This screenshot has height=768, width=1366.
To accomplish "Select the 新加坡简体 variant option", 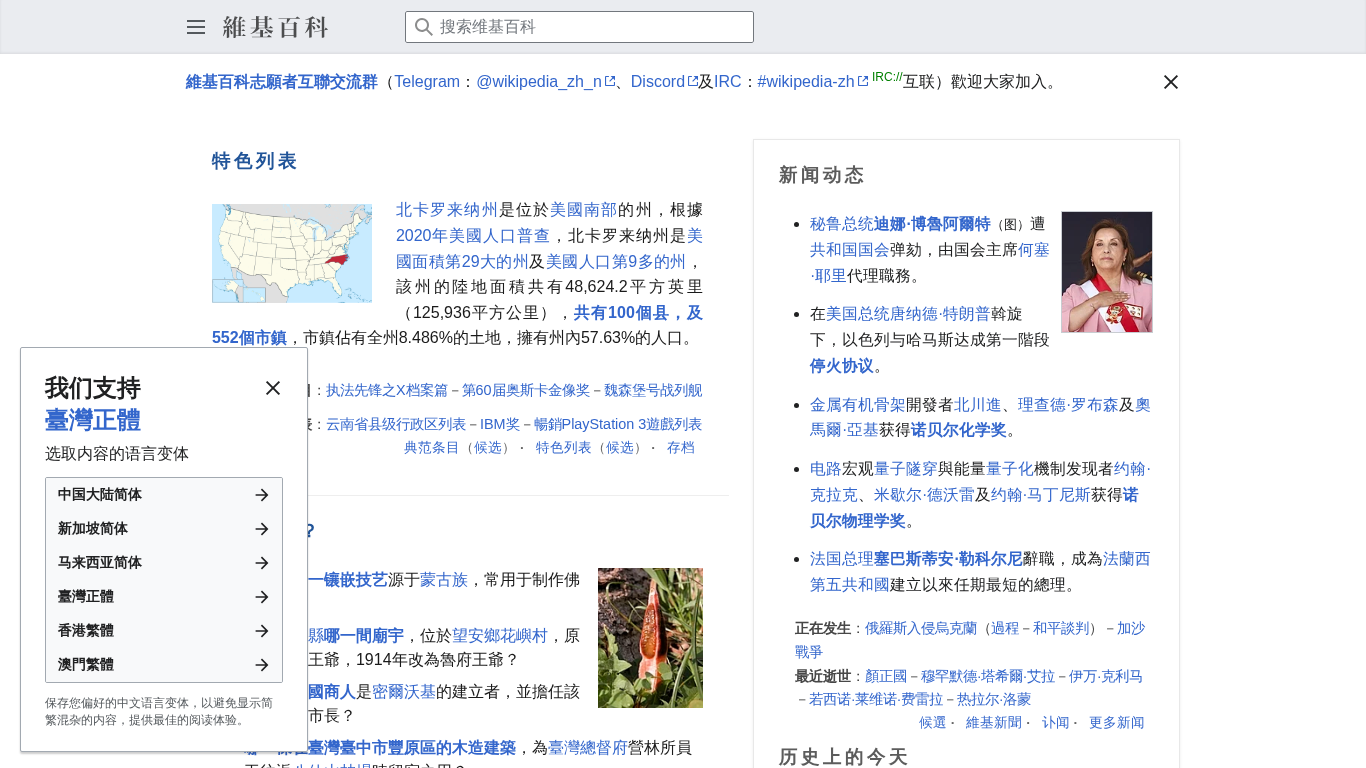I will (164, 529).
